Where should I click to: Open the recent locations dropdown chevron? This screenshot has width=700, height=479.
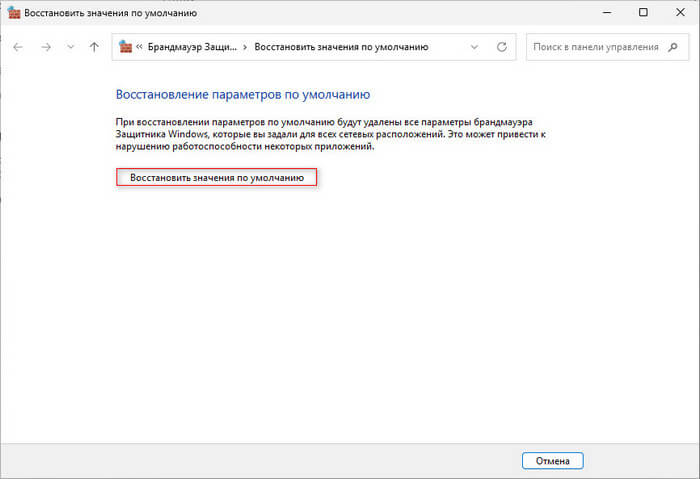tap(69, 47)
